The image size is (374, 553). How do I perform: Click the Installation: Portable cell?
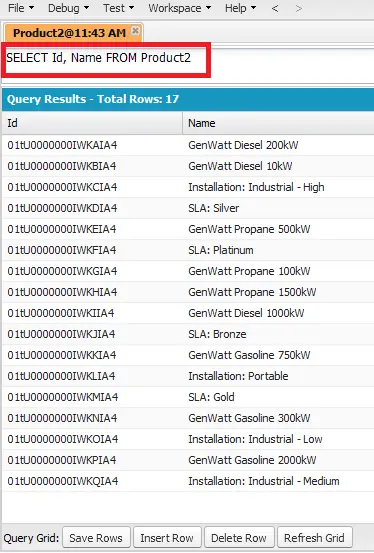tap(278, 376)
